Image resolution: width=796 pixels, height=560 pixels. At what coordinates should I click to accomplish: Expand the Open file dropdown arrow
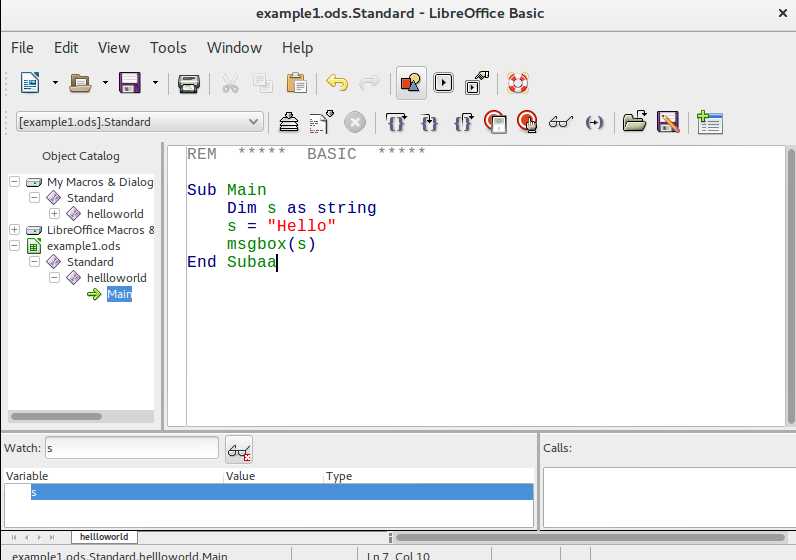(x=105, y=83)
